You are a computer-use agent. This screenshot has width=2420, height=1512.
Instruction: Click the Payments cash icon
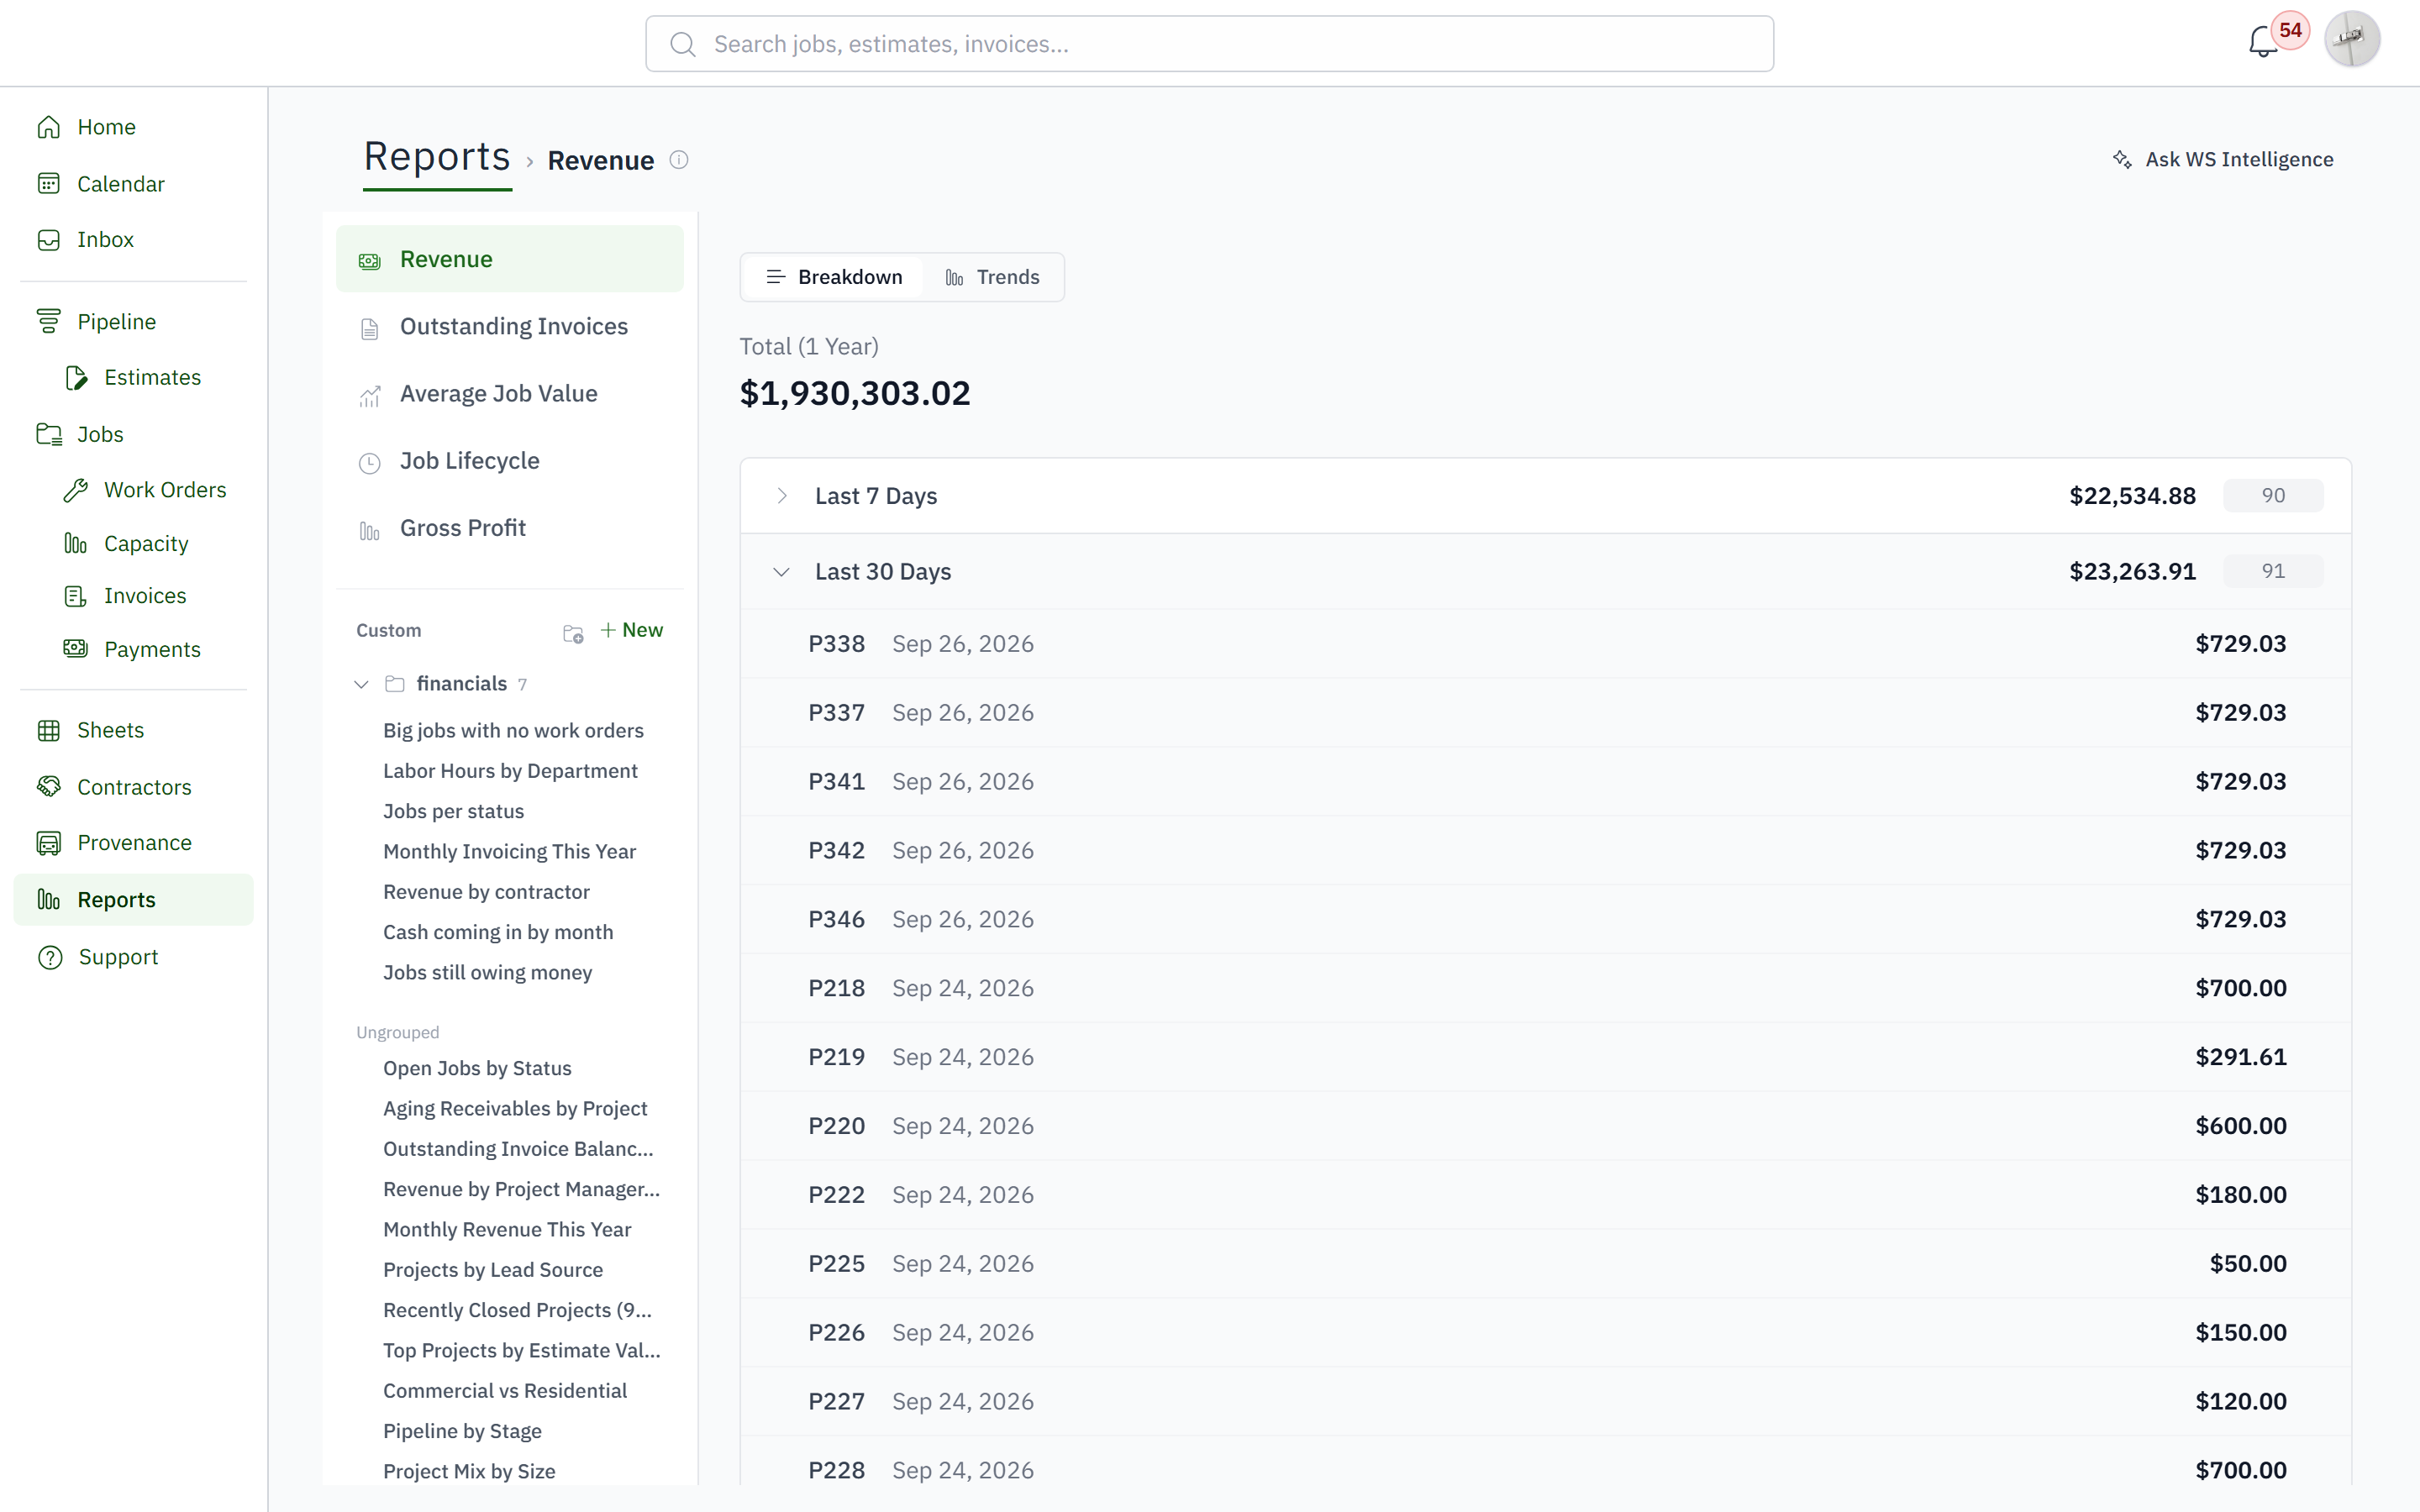tap(76, 649)
